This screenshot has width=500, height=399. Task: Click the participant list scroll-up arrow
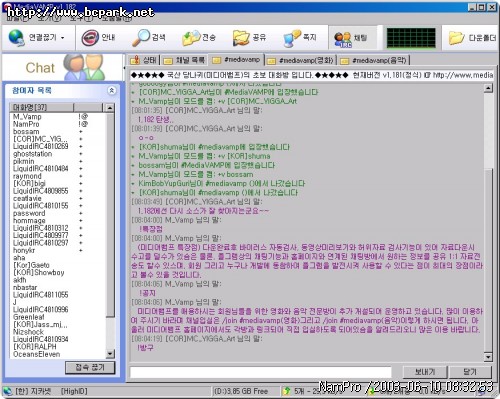click(x=110, y=108)
